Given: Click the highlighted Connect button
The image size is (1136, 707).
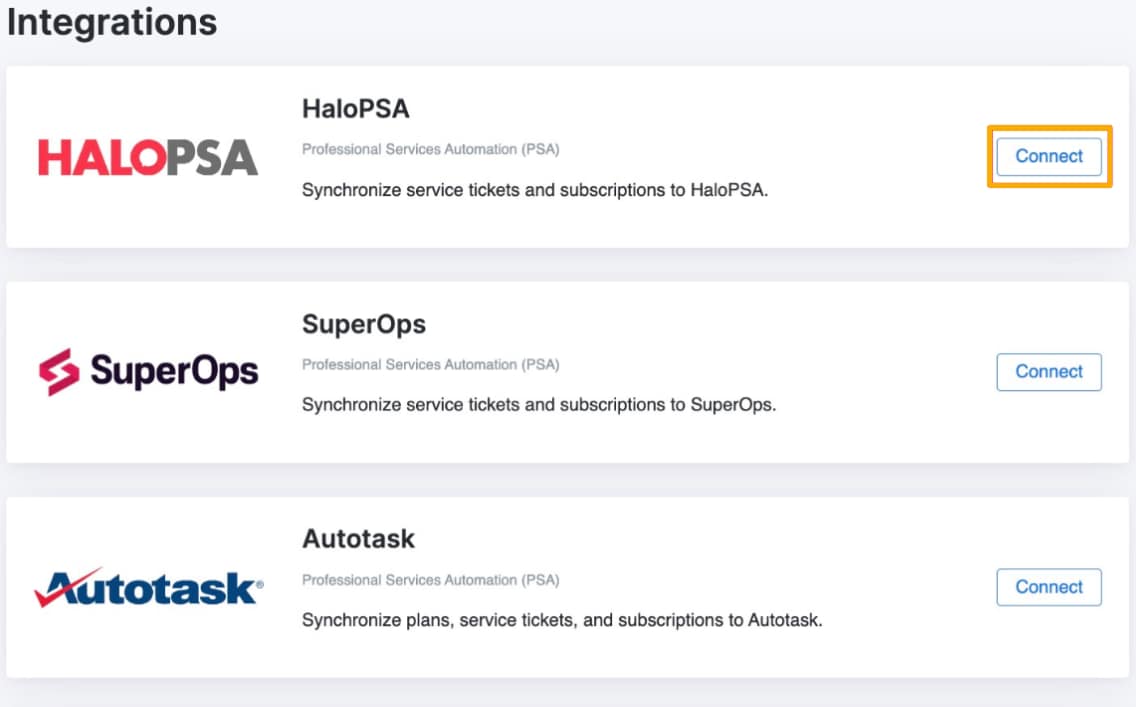Looking at the screenshot, I should tap(1048, 156).
